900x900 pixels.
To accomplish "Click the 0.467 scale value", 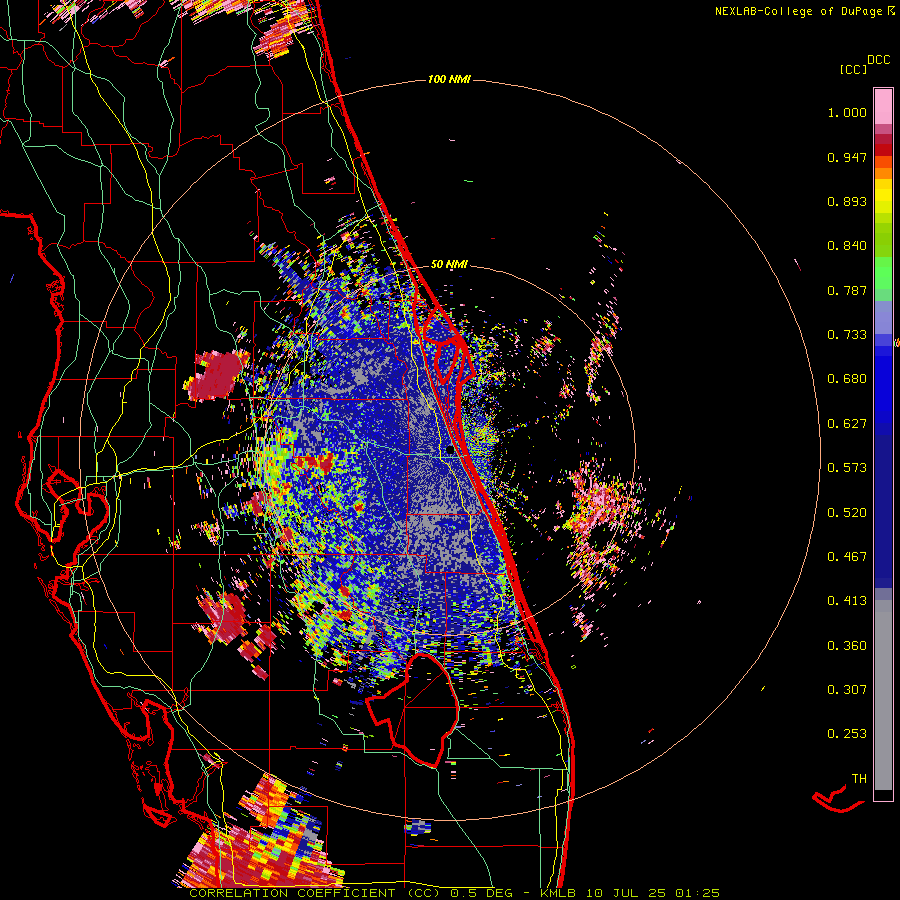I will coord(847,557).
